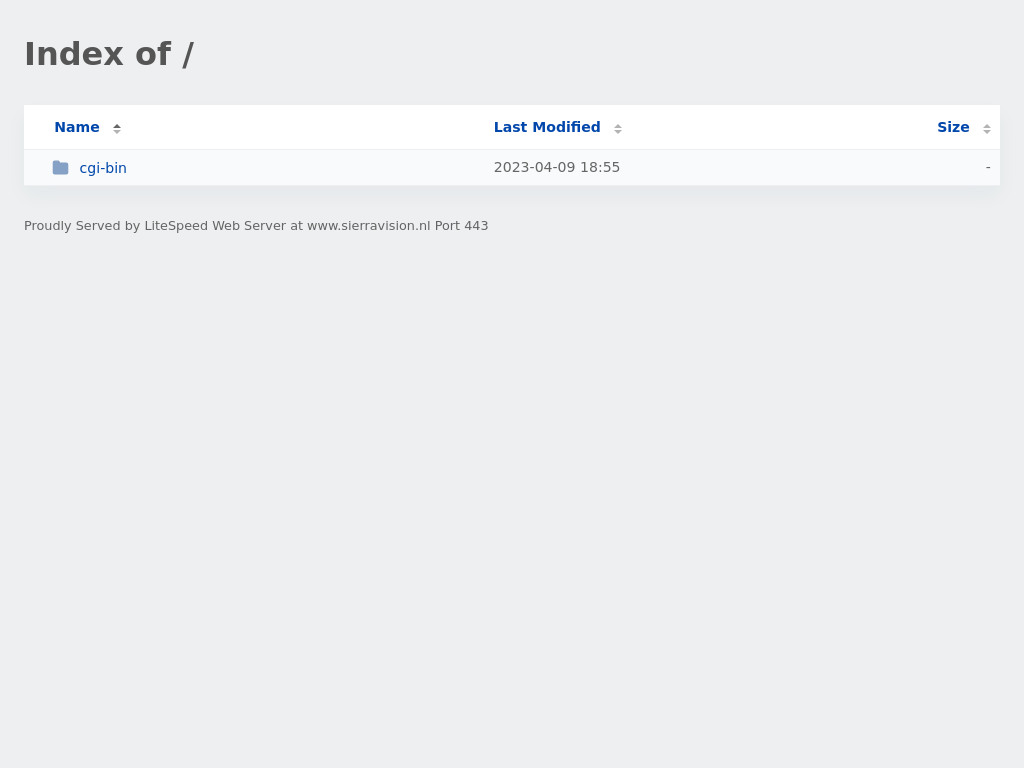The image size is (1024, 768).
Task: Click the "Port 443" text in footer
Action: (x=461, y=226)
